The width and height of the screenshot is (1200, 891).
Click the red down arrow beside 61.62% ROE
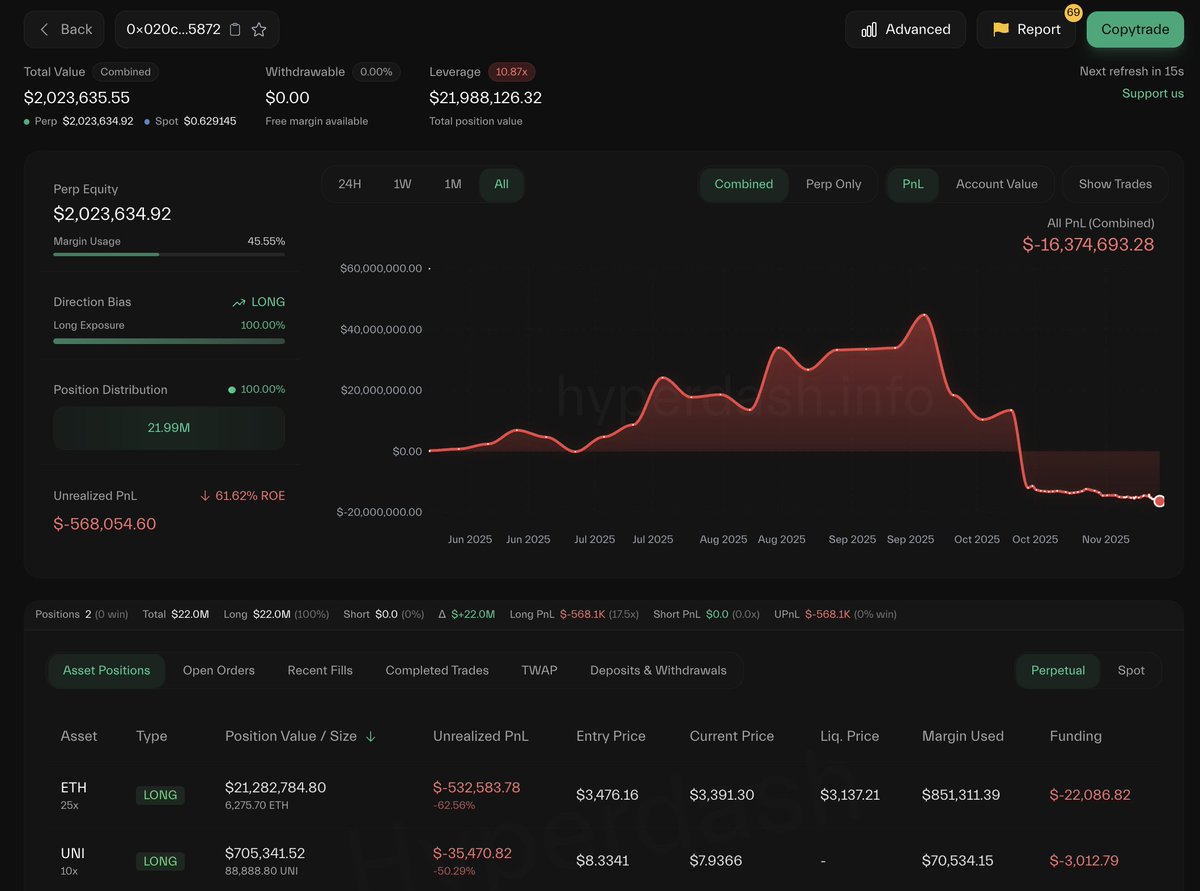point(205,495)
